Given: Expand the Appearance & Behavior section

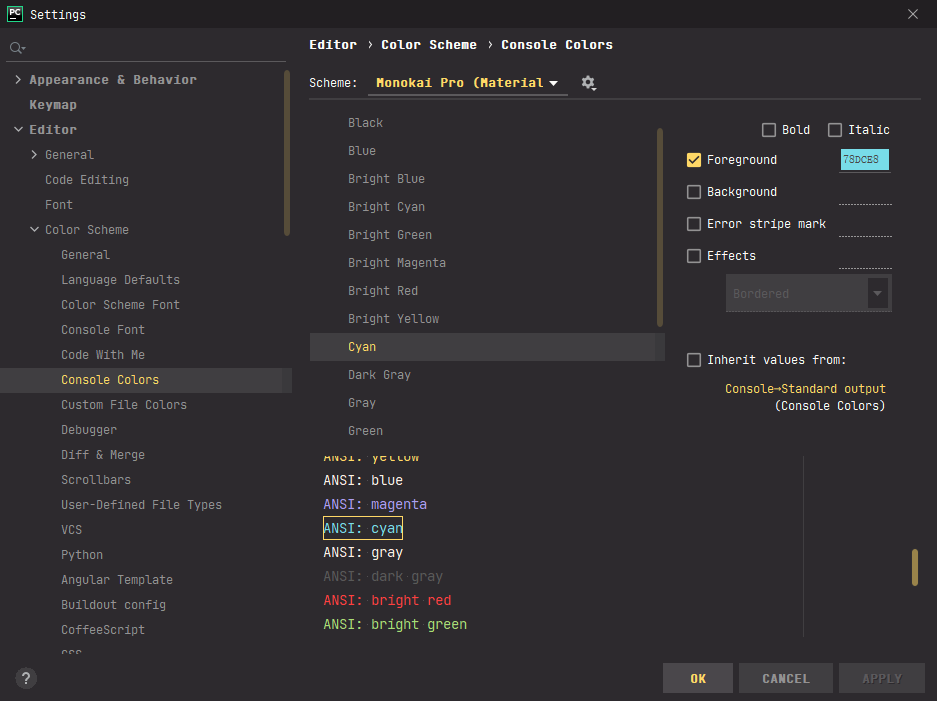Looking at the screenshot, I should pos(19,80).
